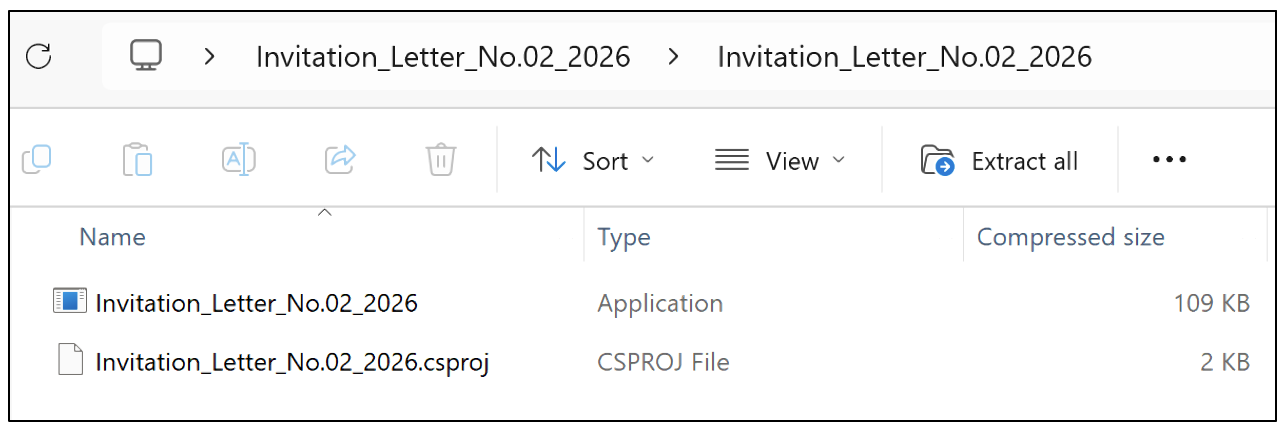Sort by the Type column header
Screen dimensions: 1288x430
623,237
